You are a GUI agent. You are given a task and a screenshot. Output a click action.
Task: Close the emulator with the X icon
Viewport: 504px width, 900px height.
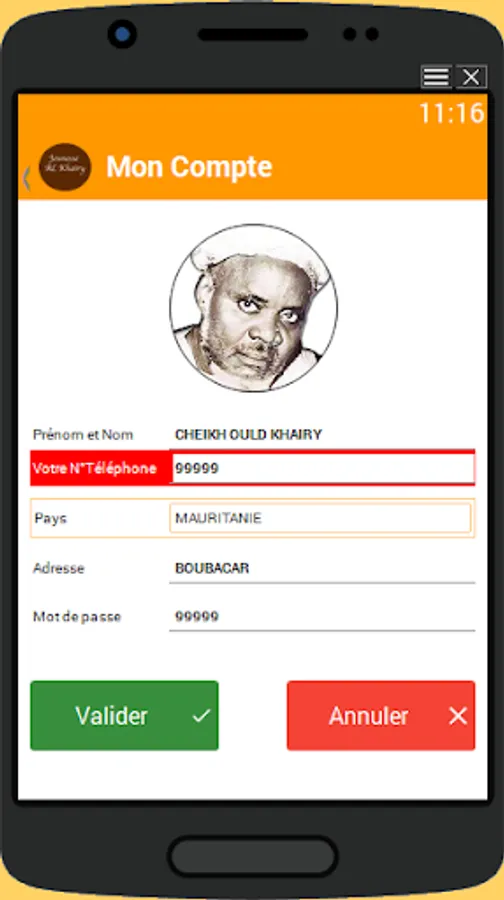471,77
